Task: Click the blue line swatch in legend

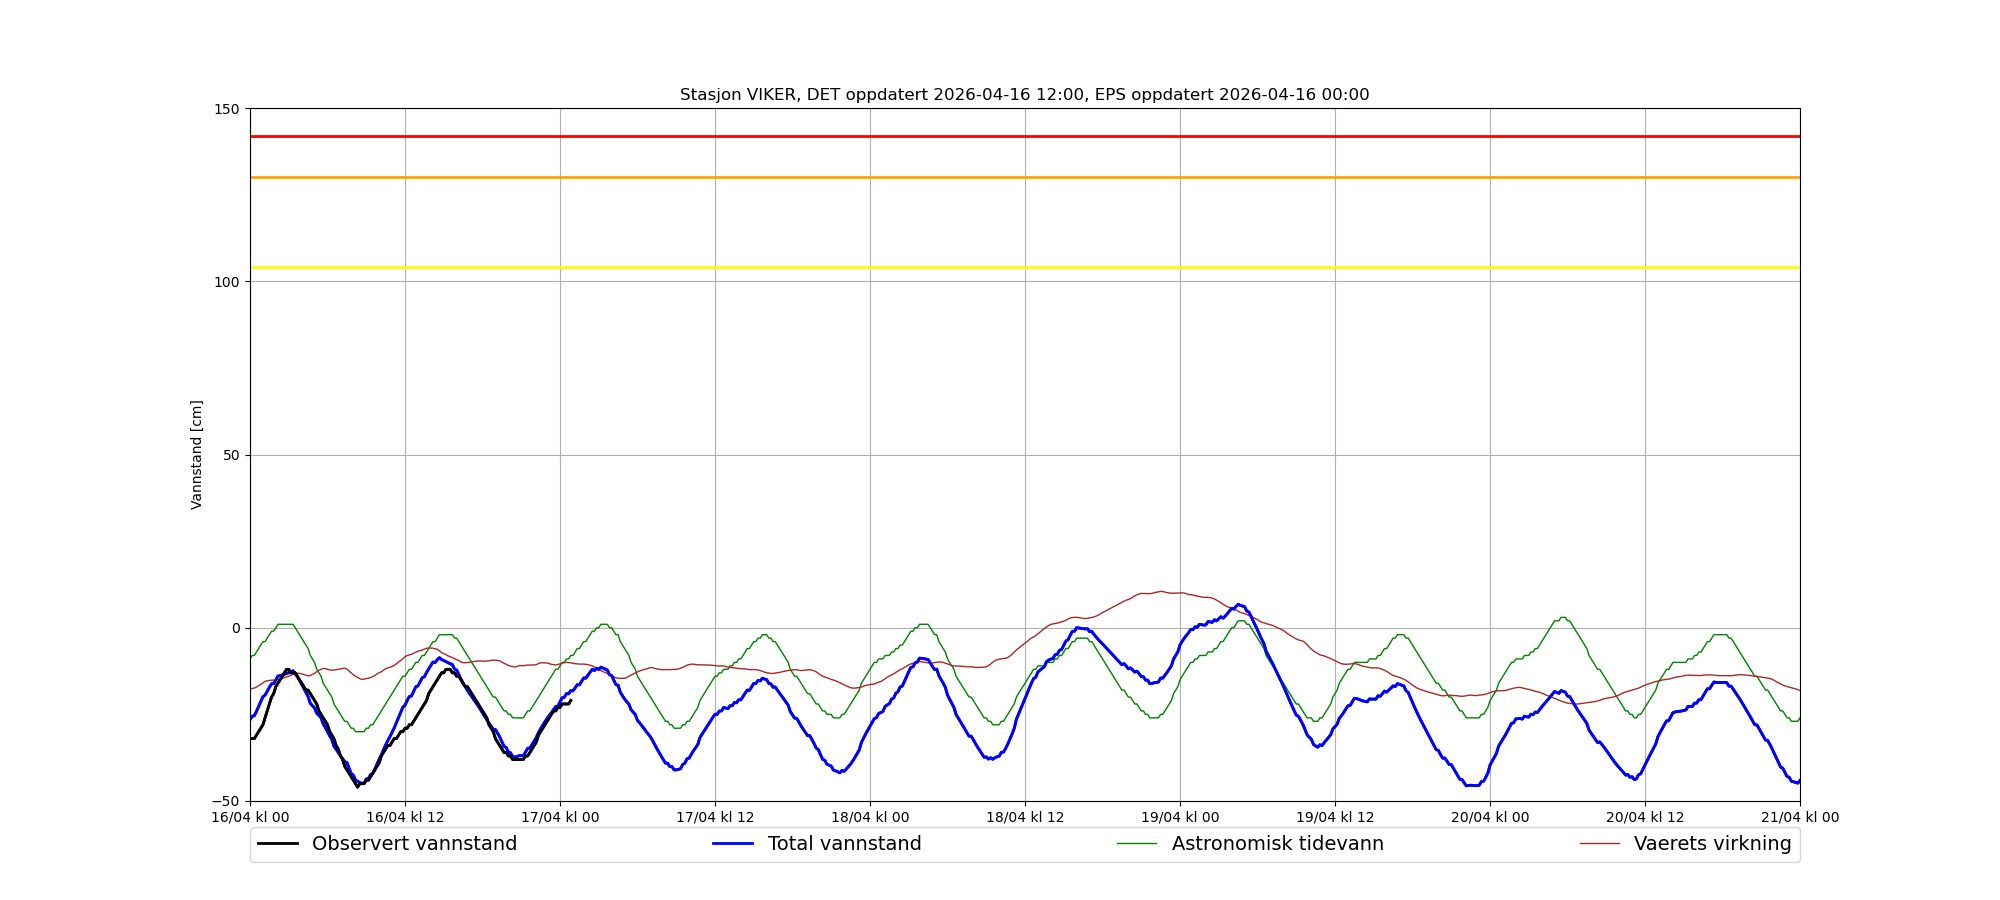Action: click(733, 844)
